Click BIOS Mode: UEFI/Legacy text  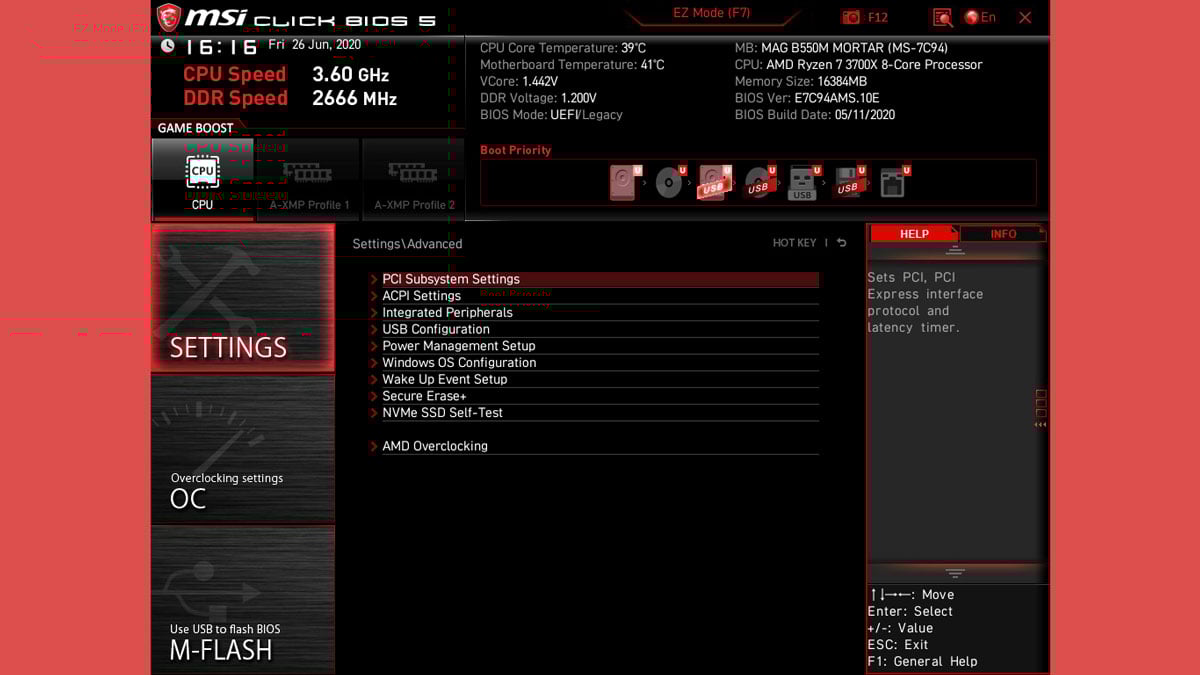pos(551,115)
